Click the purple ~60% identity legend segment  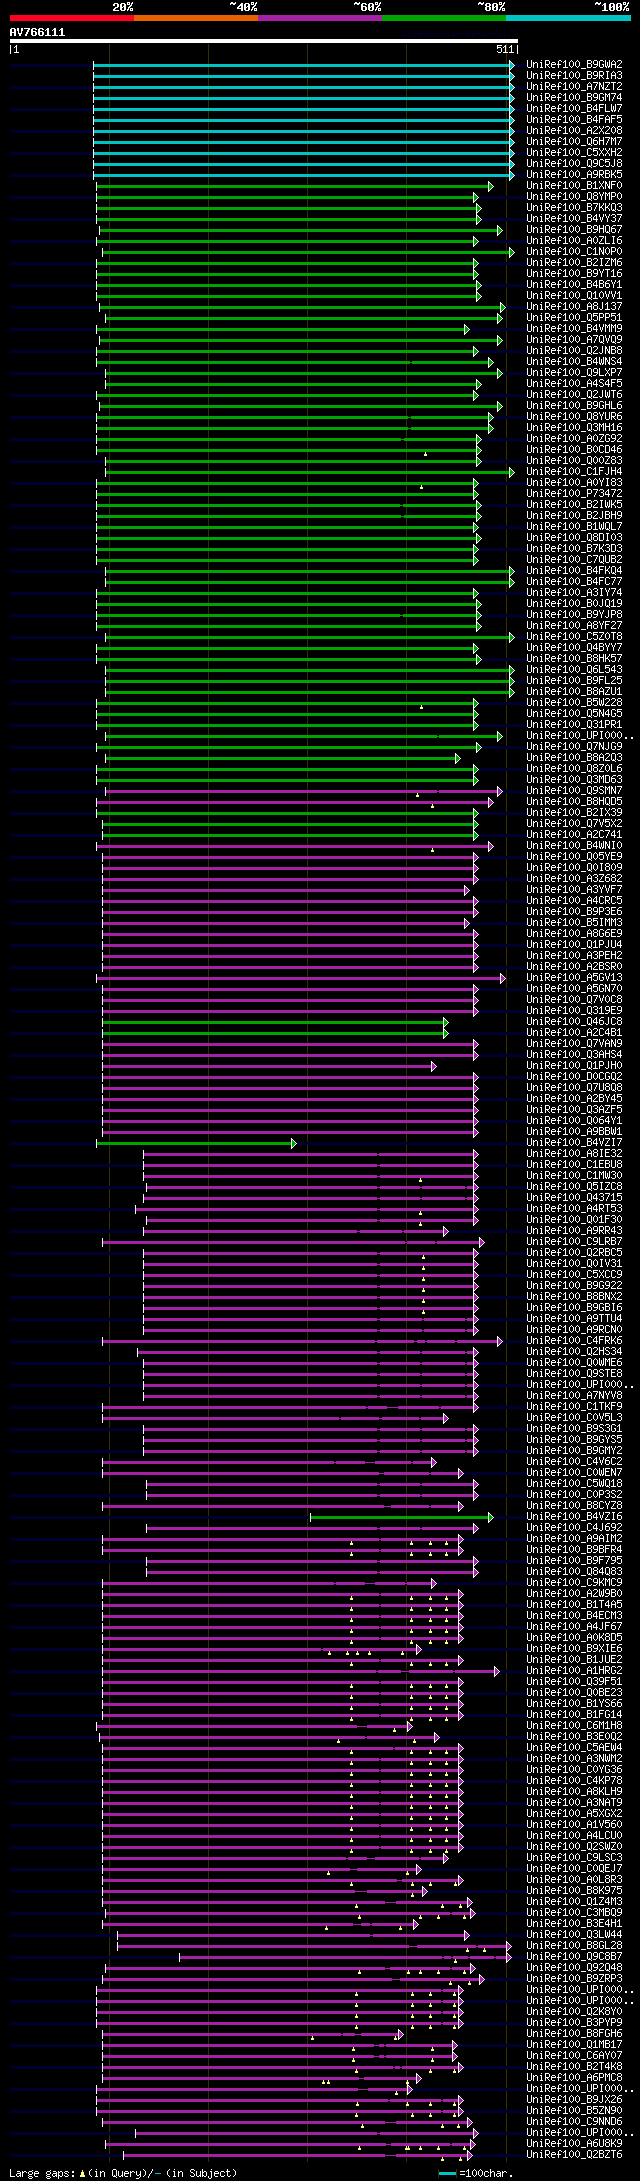320,18
